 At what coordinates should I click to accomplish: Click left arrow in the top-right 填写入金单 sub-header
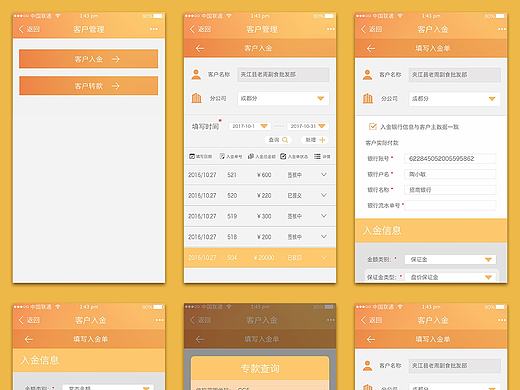[371, 49]
